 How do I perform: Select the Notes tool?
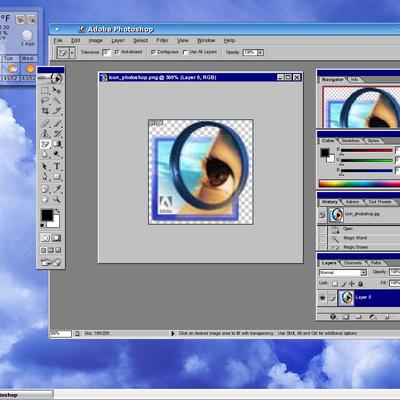point(45,189)
